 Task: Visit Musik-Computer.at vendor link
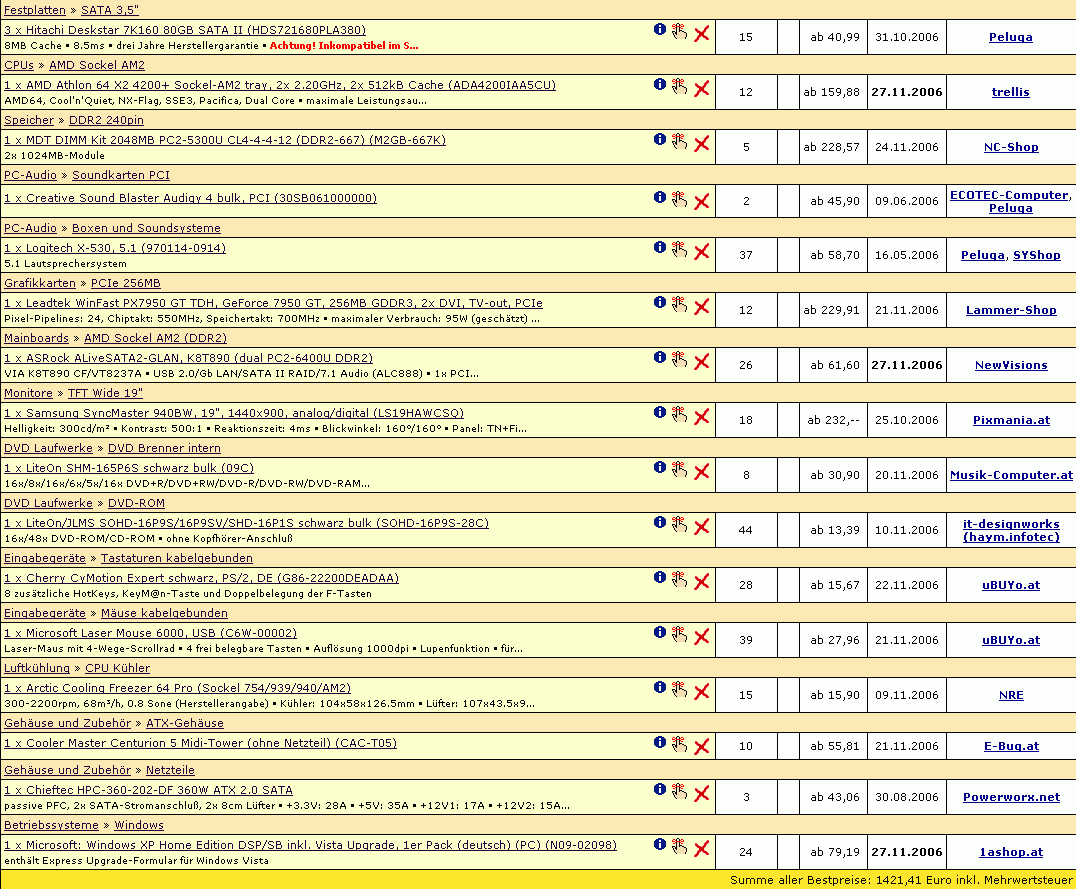tap(1011, 475)
